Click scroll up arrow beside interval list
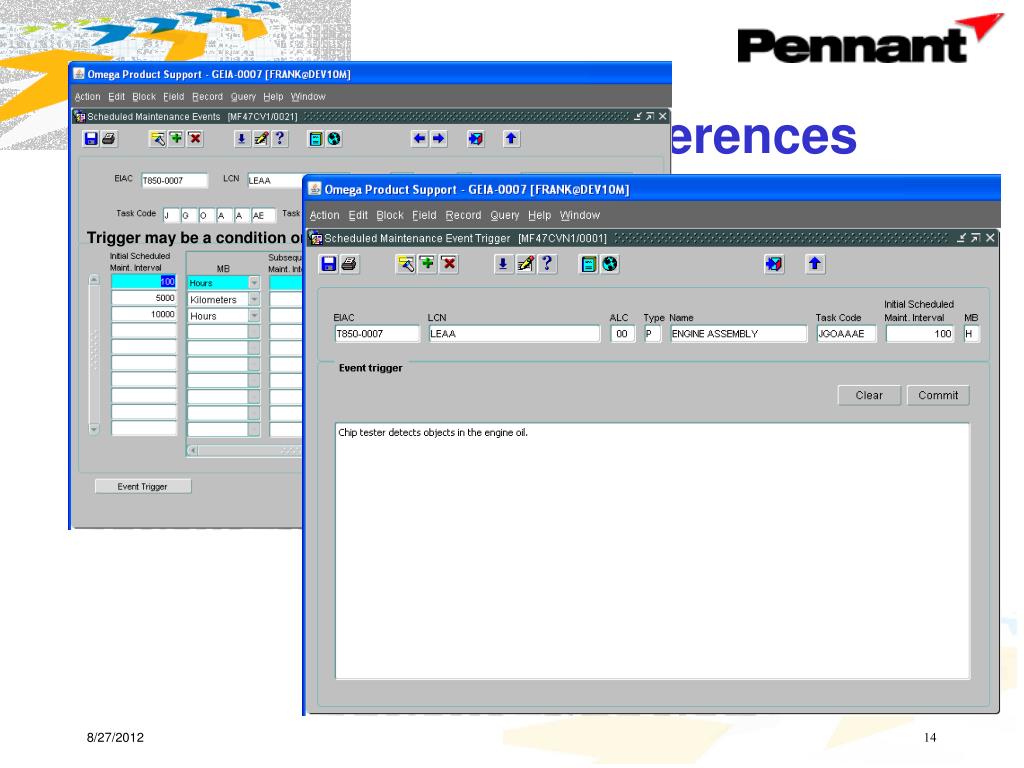This screenshot has width=1024, height=768. 94,280
